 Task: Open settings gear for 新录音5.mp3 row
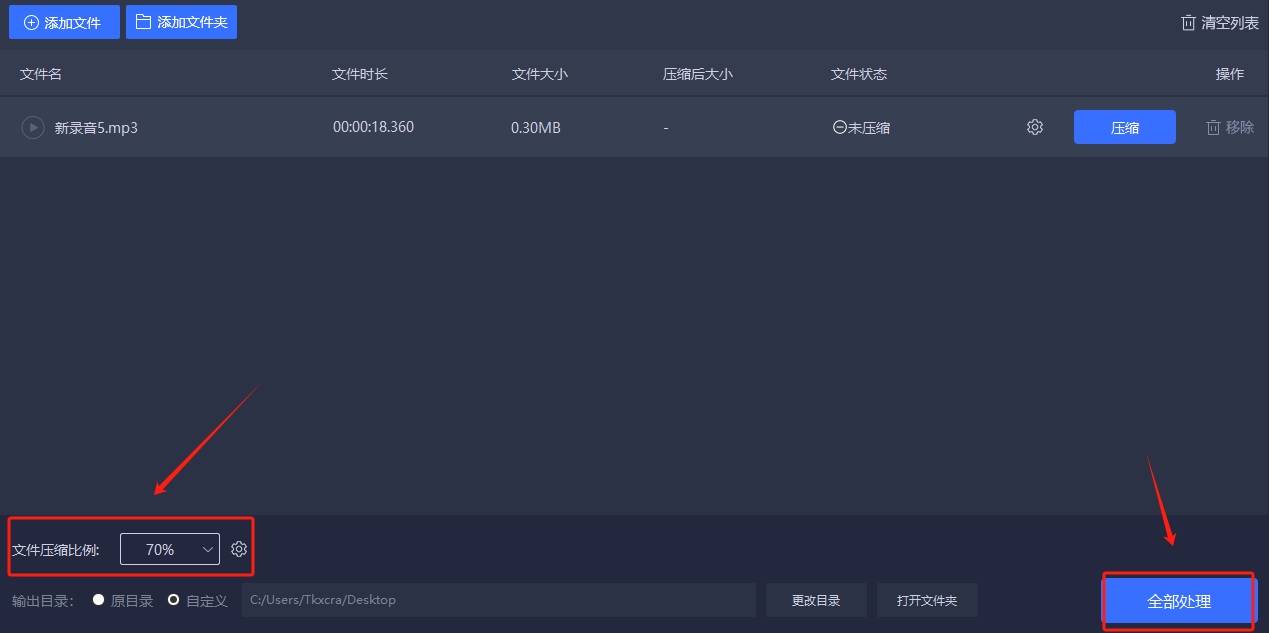point(1035,127)
